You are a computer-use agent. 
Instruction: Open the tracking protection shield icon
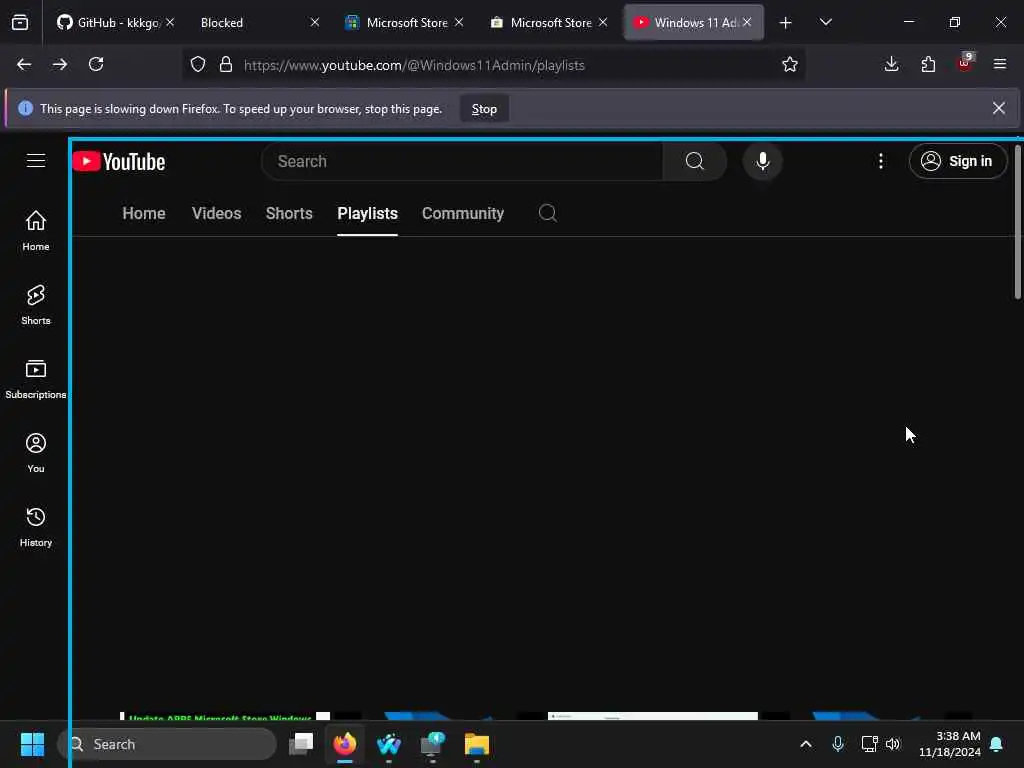[198, 64]
